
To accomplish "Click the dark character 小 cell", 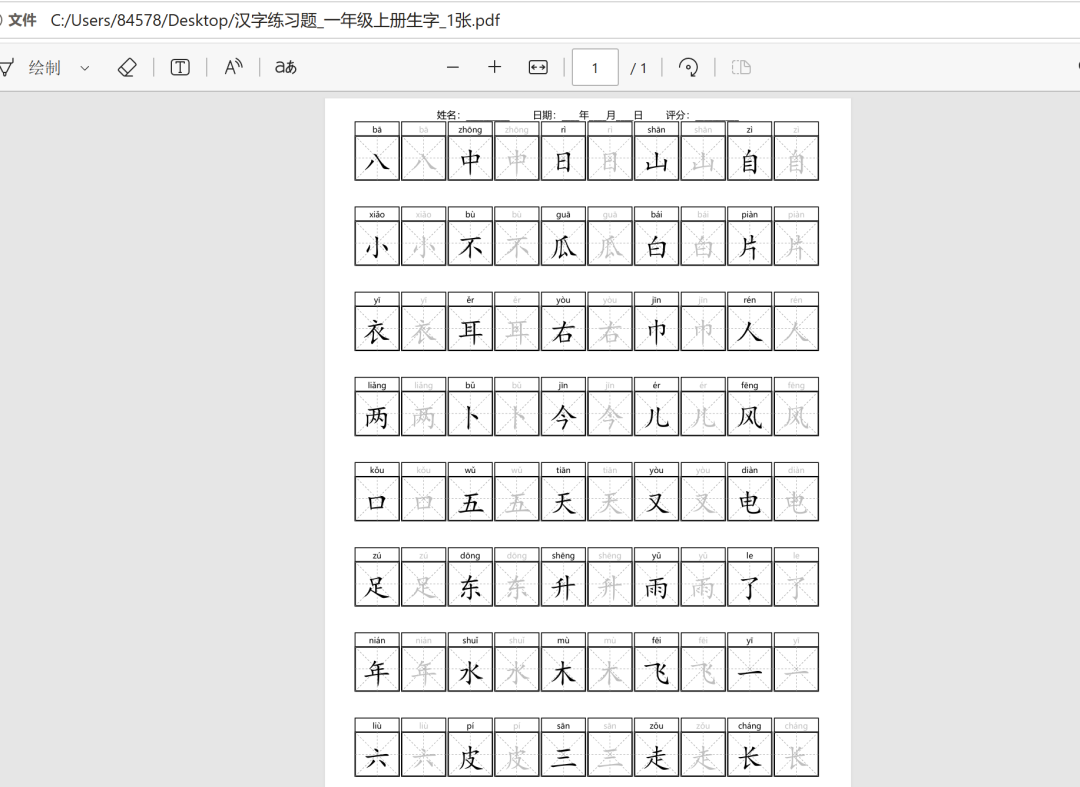I will (x=377, y=244).
